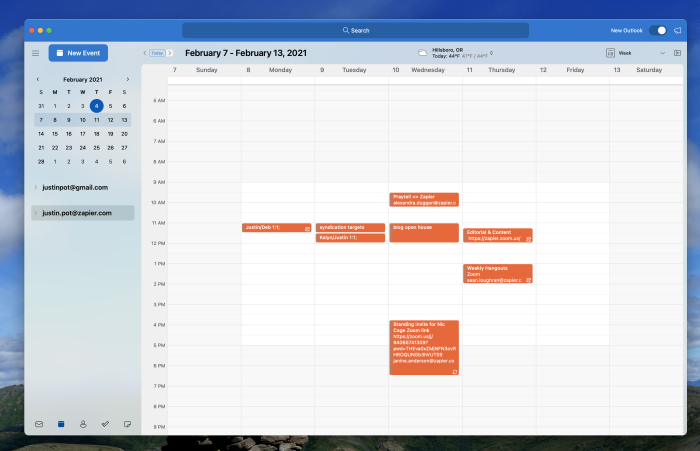Open Standing Invite for Nic Cage event
The width and height of the screenshot is (700, 451).
click(x=424, y=347)
